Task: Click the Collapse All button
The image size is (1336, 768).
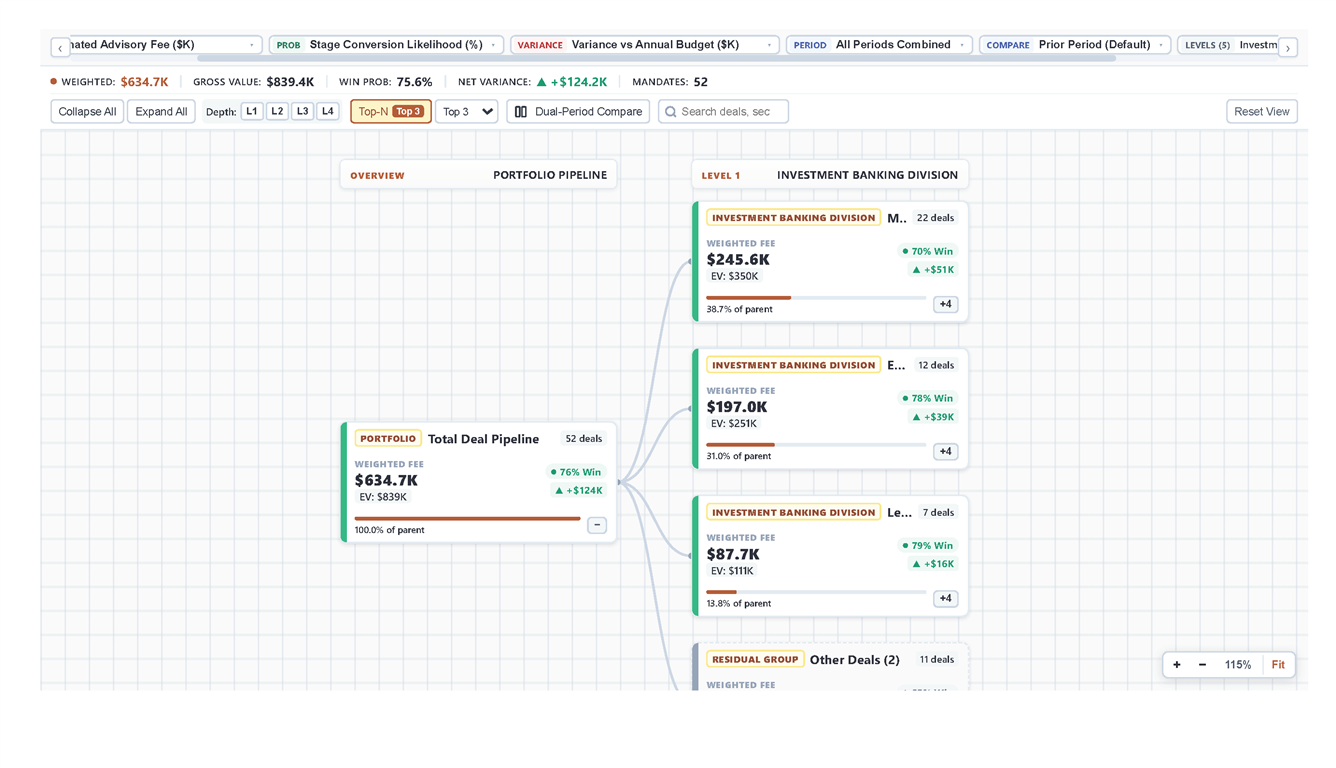Action: point(87,112)
